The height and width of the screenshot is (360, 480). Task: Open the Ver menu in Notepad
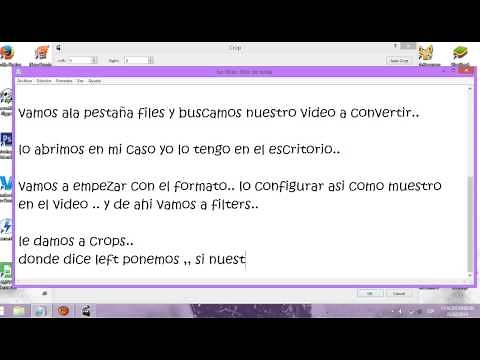point(80,81)
